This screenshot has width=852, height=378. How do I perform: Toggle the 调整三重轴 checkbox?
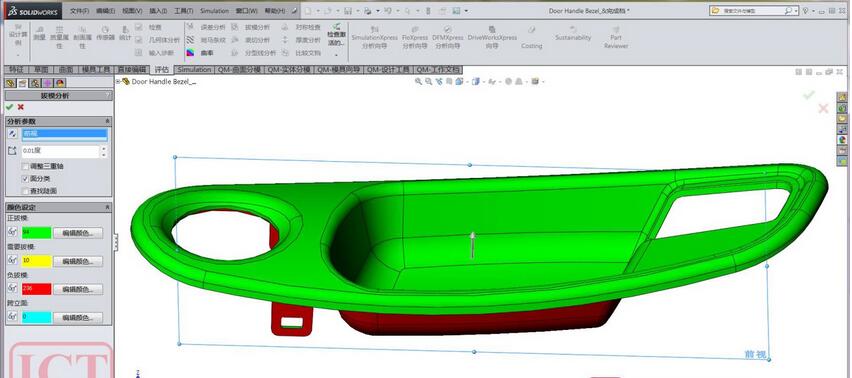[x=26, y=166]
